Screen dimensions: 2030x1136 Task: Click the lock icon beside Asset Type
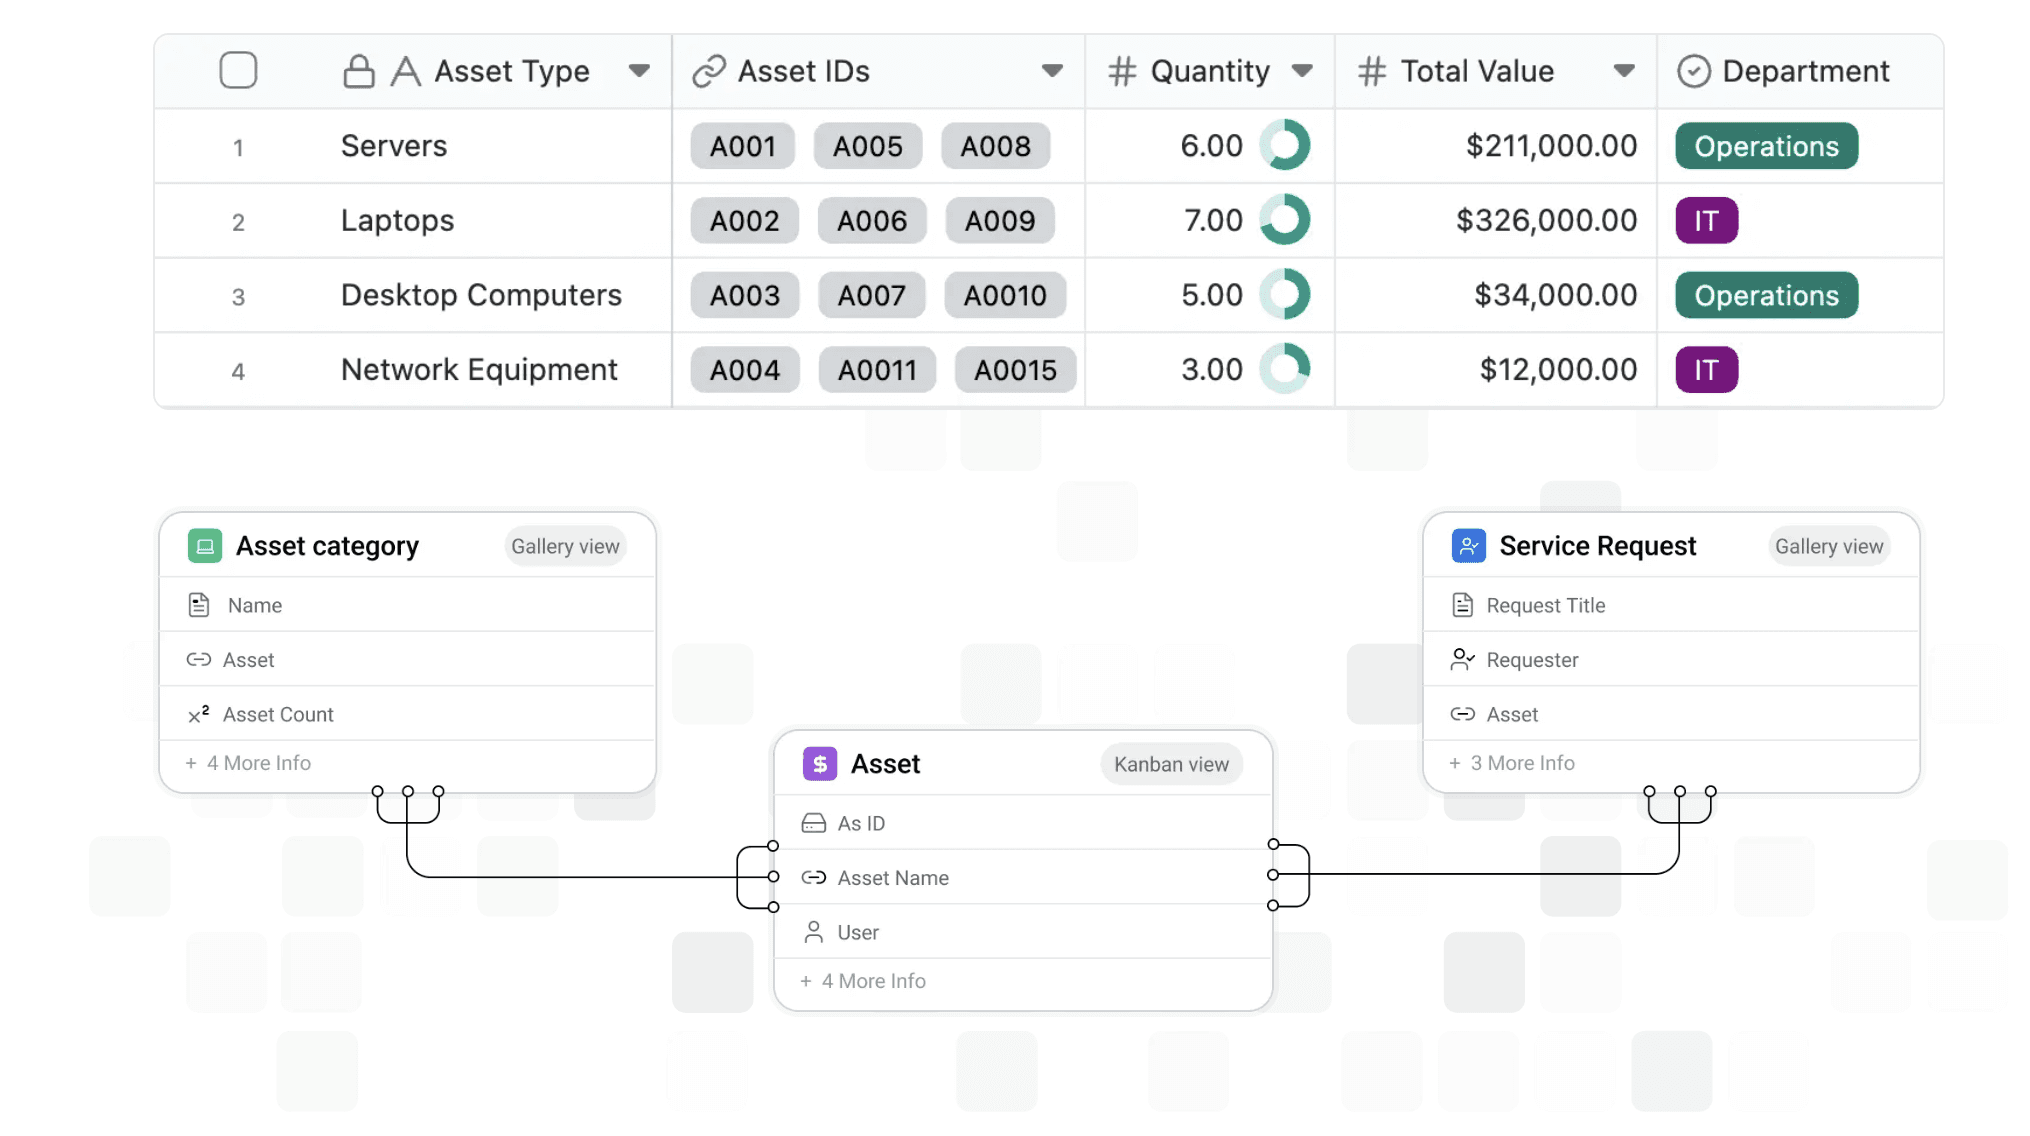pyautogui.click(x=358, y=71)
